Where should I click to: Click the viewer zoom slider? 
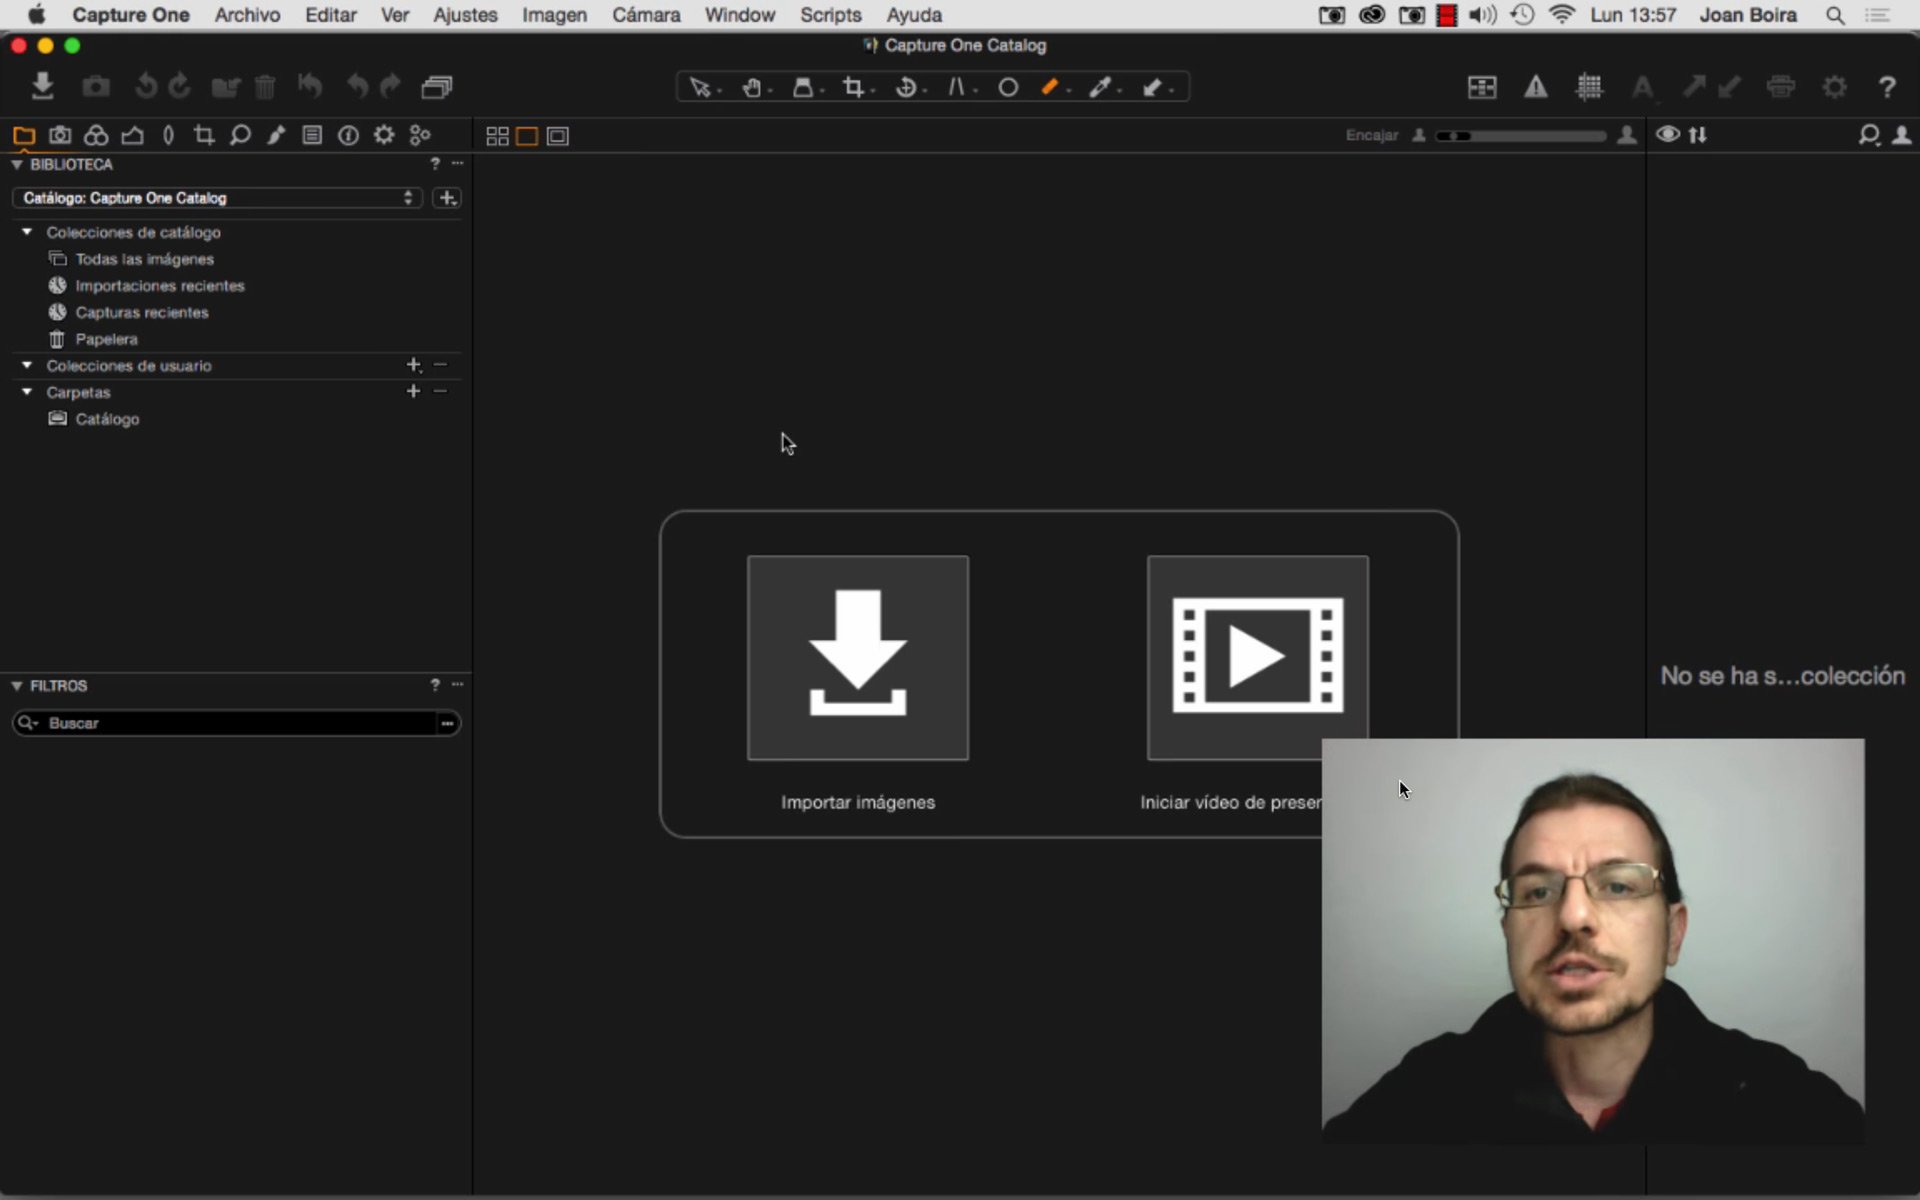click(x=1521, y=135)
